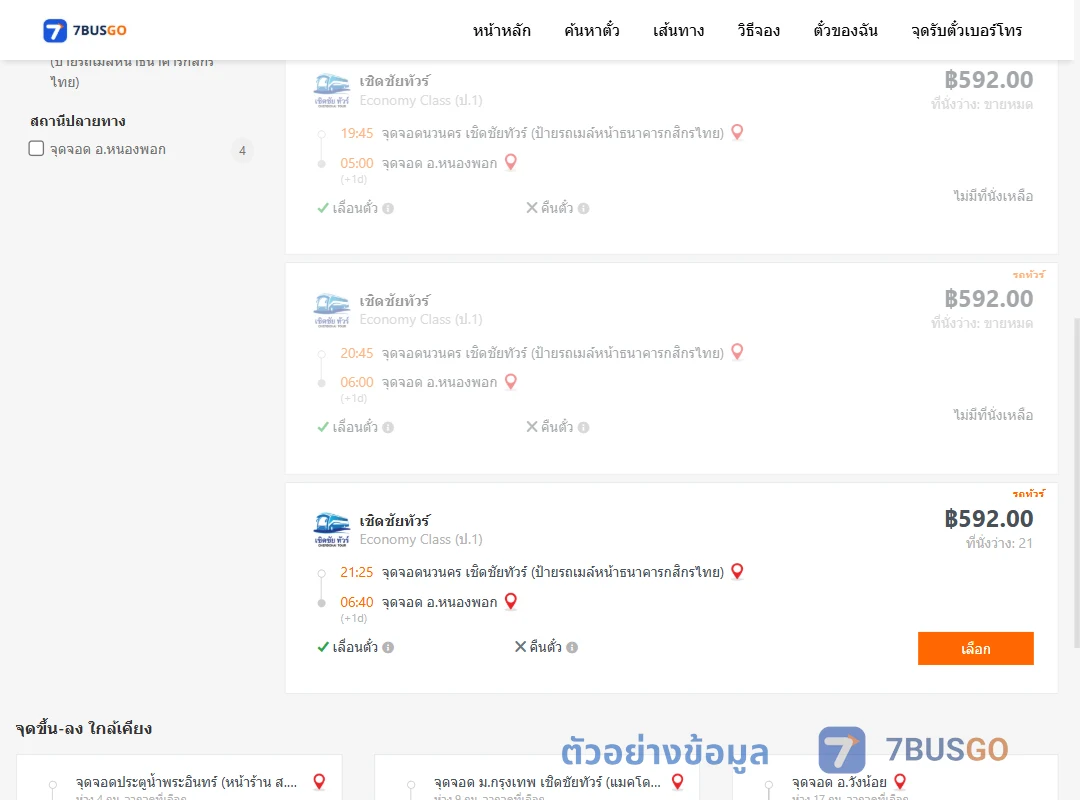Open the จุดรับตั๋วเบอร์โทร menu item
Viewport: 1080px width, 800px height.
coord(966,30)
